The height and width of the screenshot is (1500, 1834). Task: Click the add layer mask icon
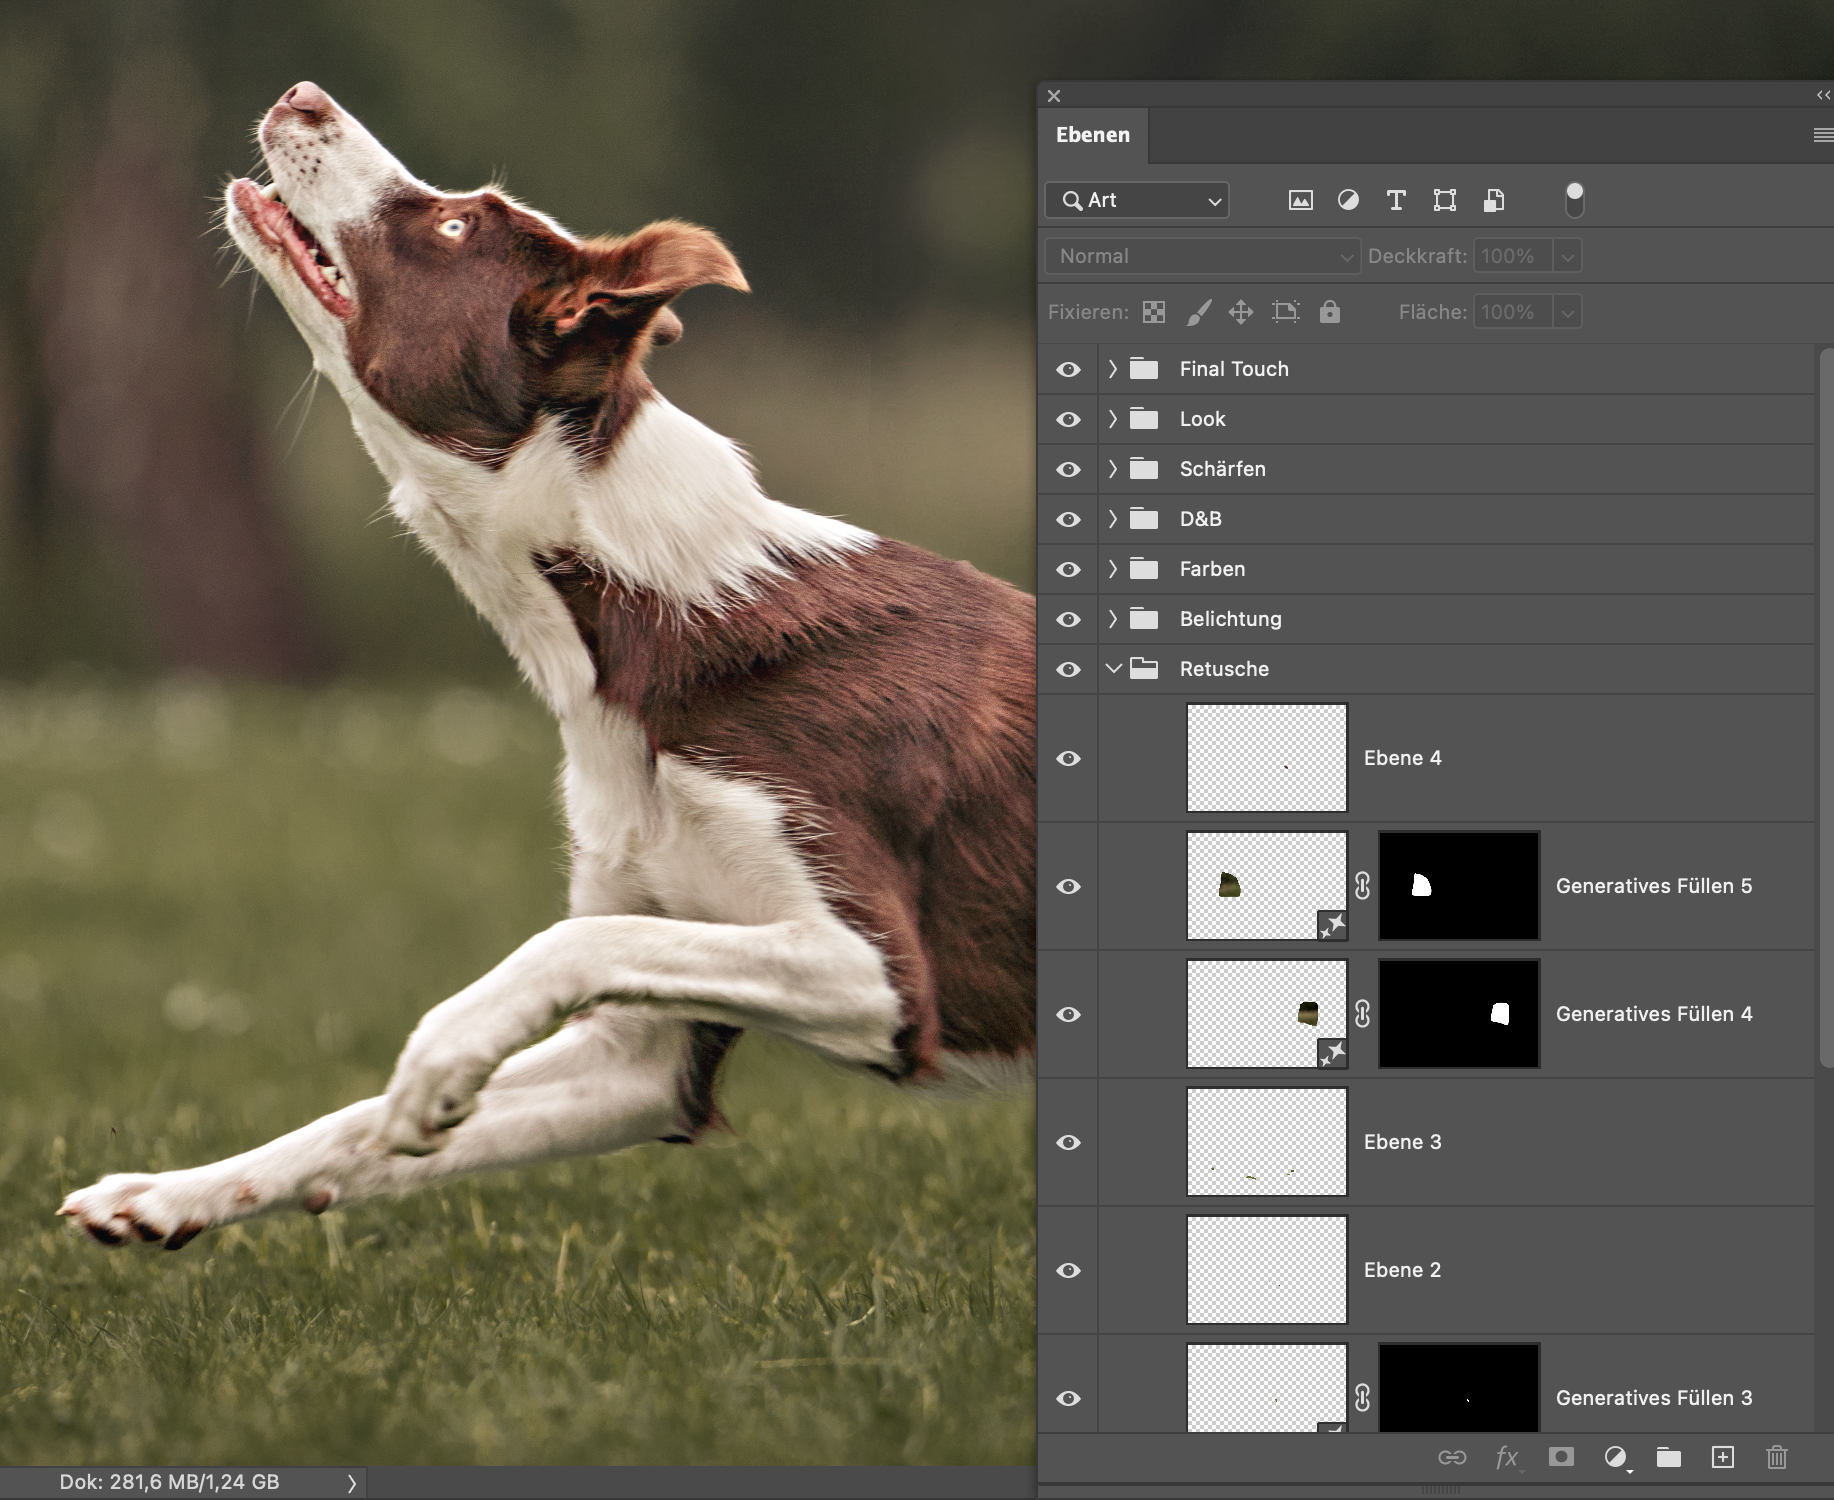pyautogui.click(x=1561, y=1457)
